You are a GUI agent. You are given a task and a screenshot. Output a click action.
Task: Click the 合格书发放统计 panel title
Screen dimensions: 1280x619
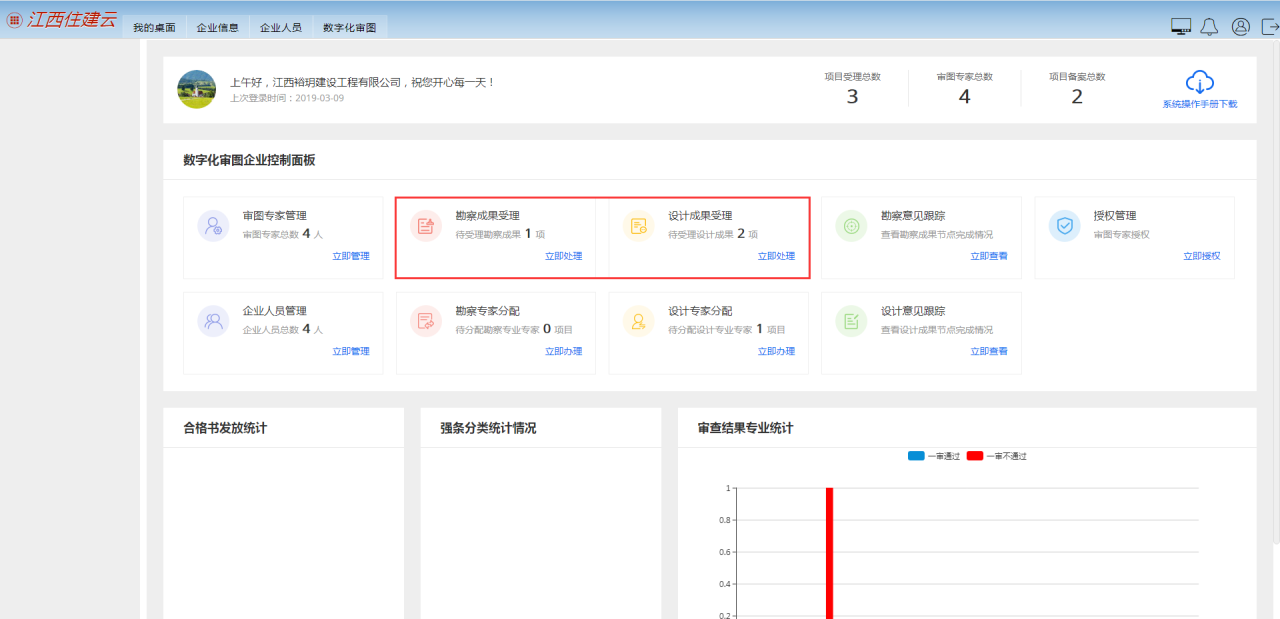tap(225, 428)
